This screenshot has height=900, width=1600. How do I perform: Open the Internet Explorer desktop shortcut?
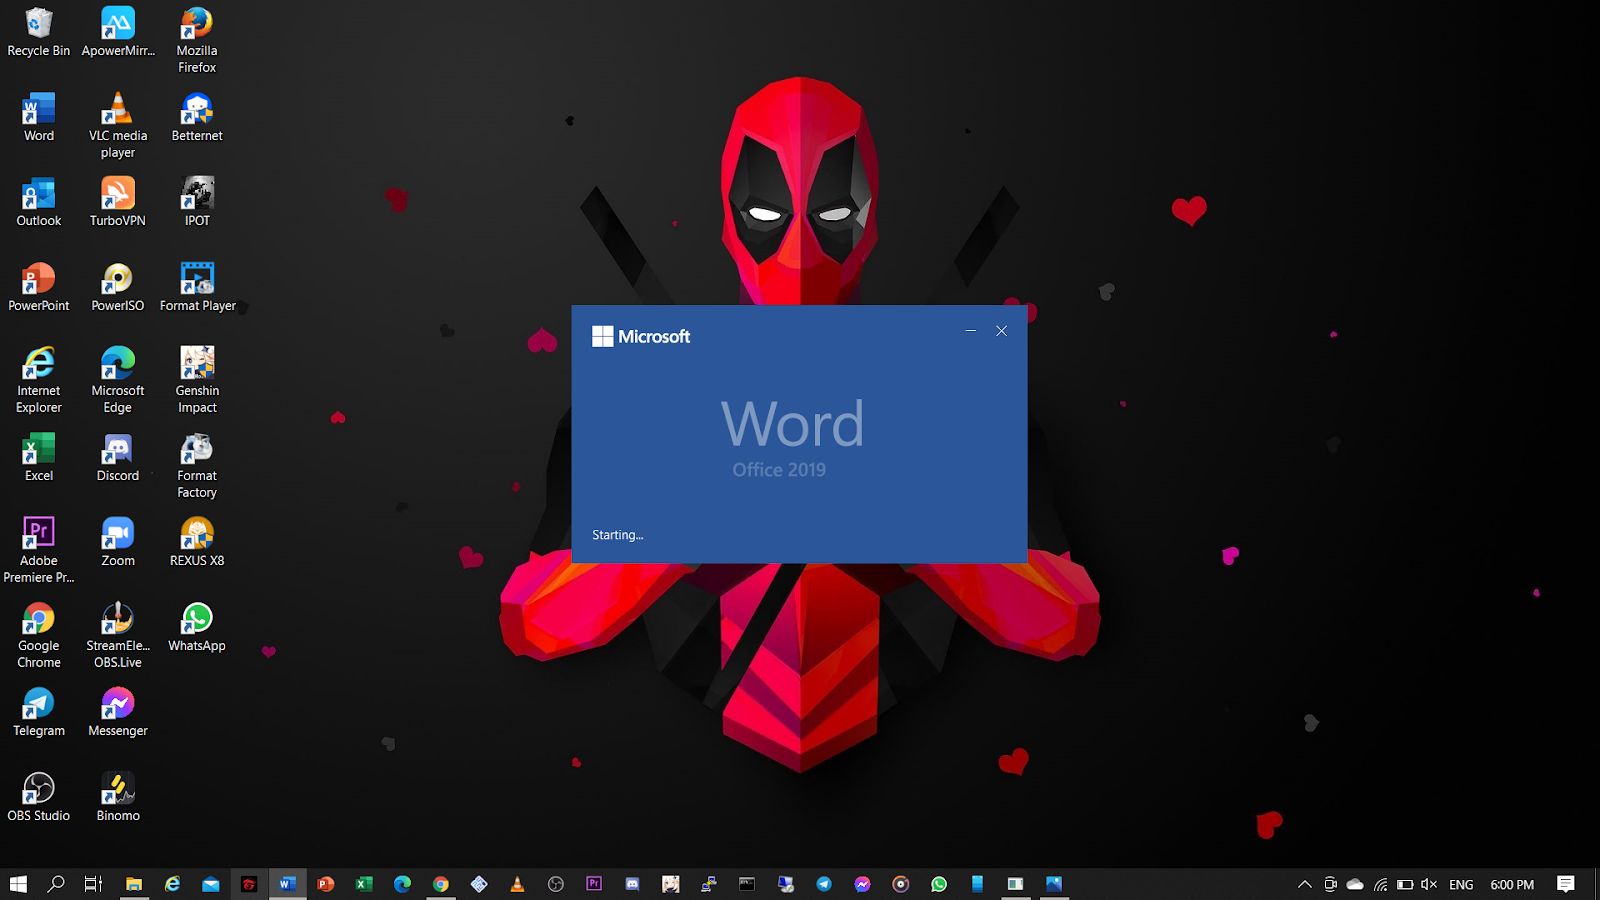pyautogui.click(x=39, y=380)
